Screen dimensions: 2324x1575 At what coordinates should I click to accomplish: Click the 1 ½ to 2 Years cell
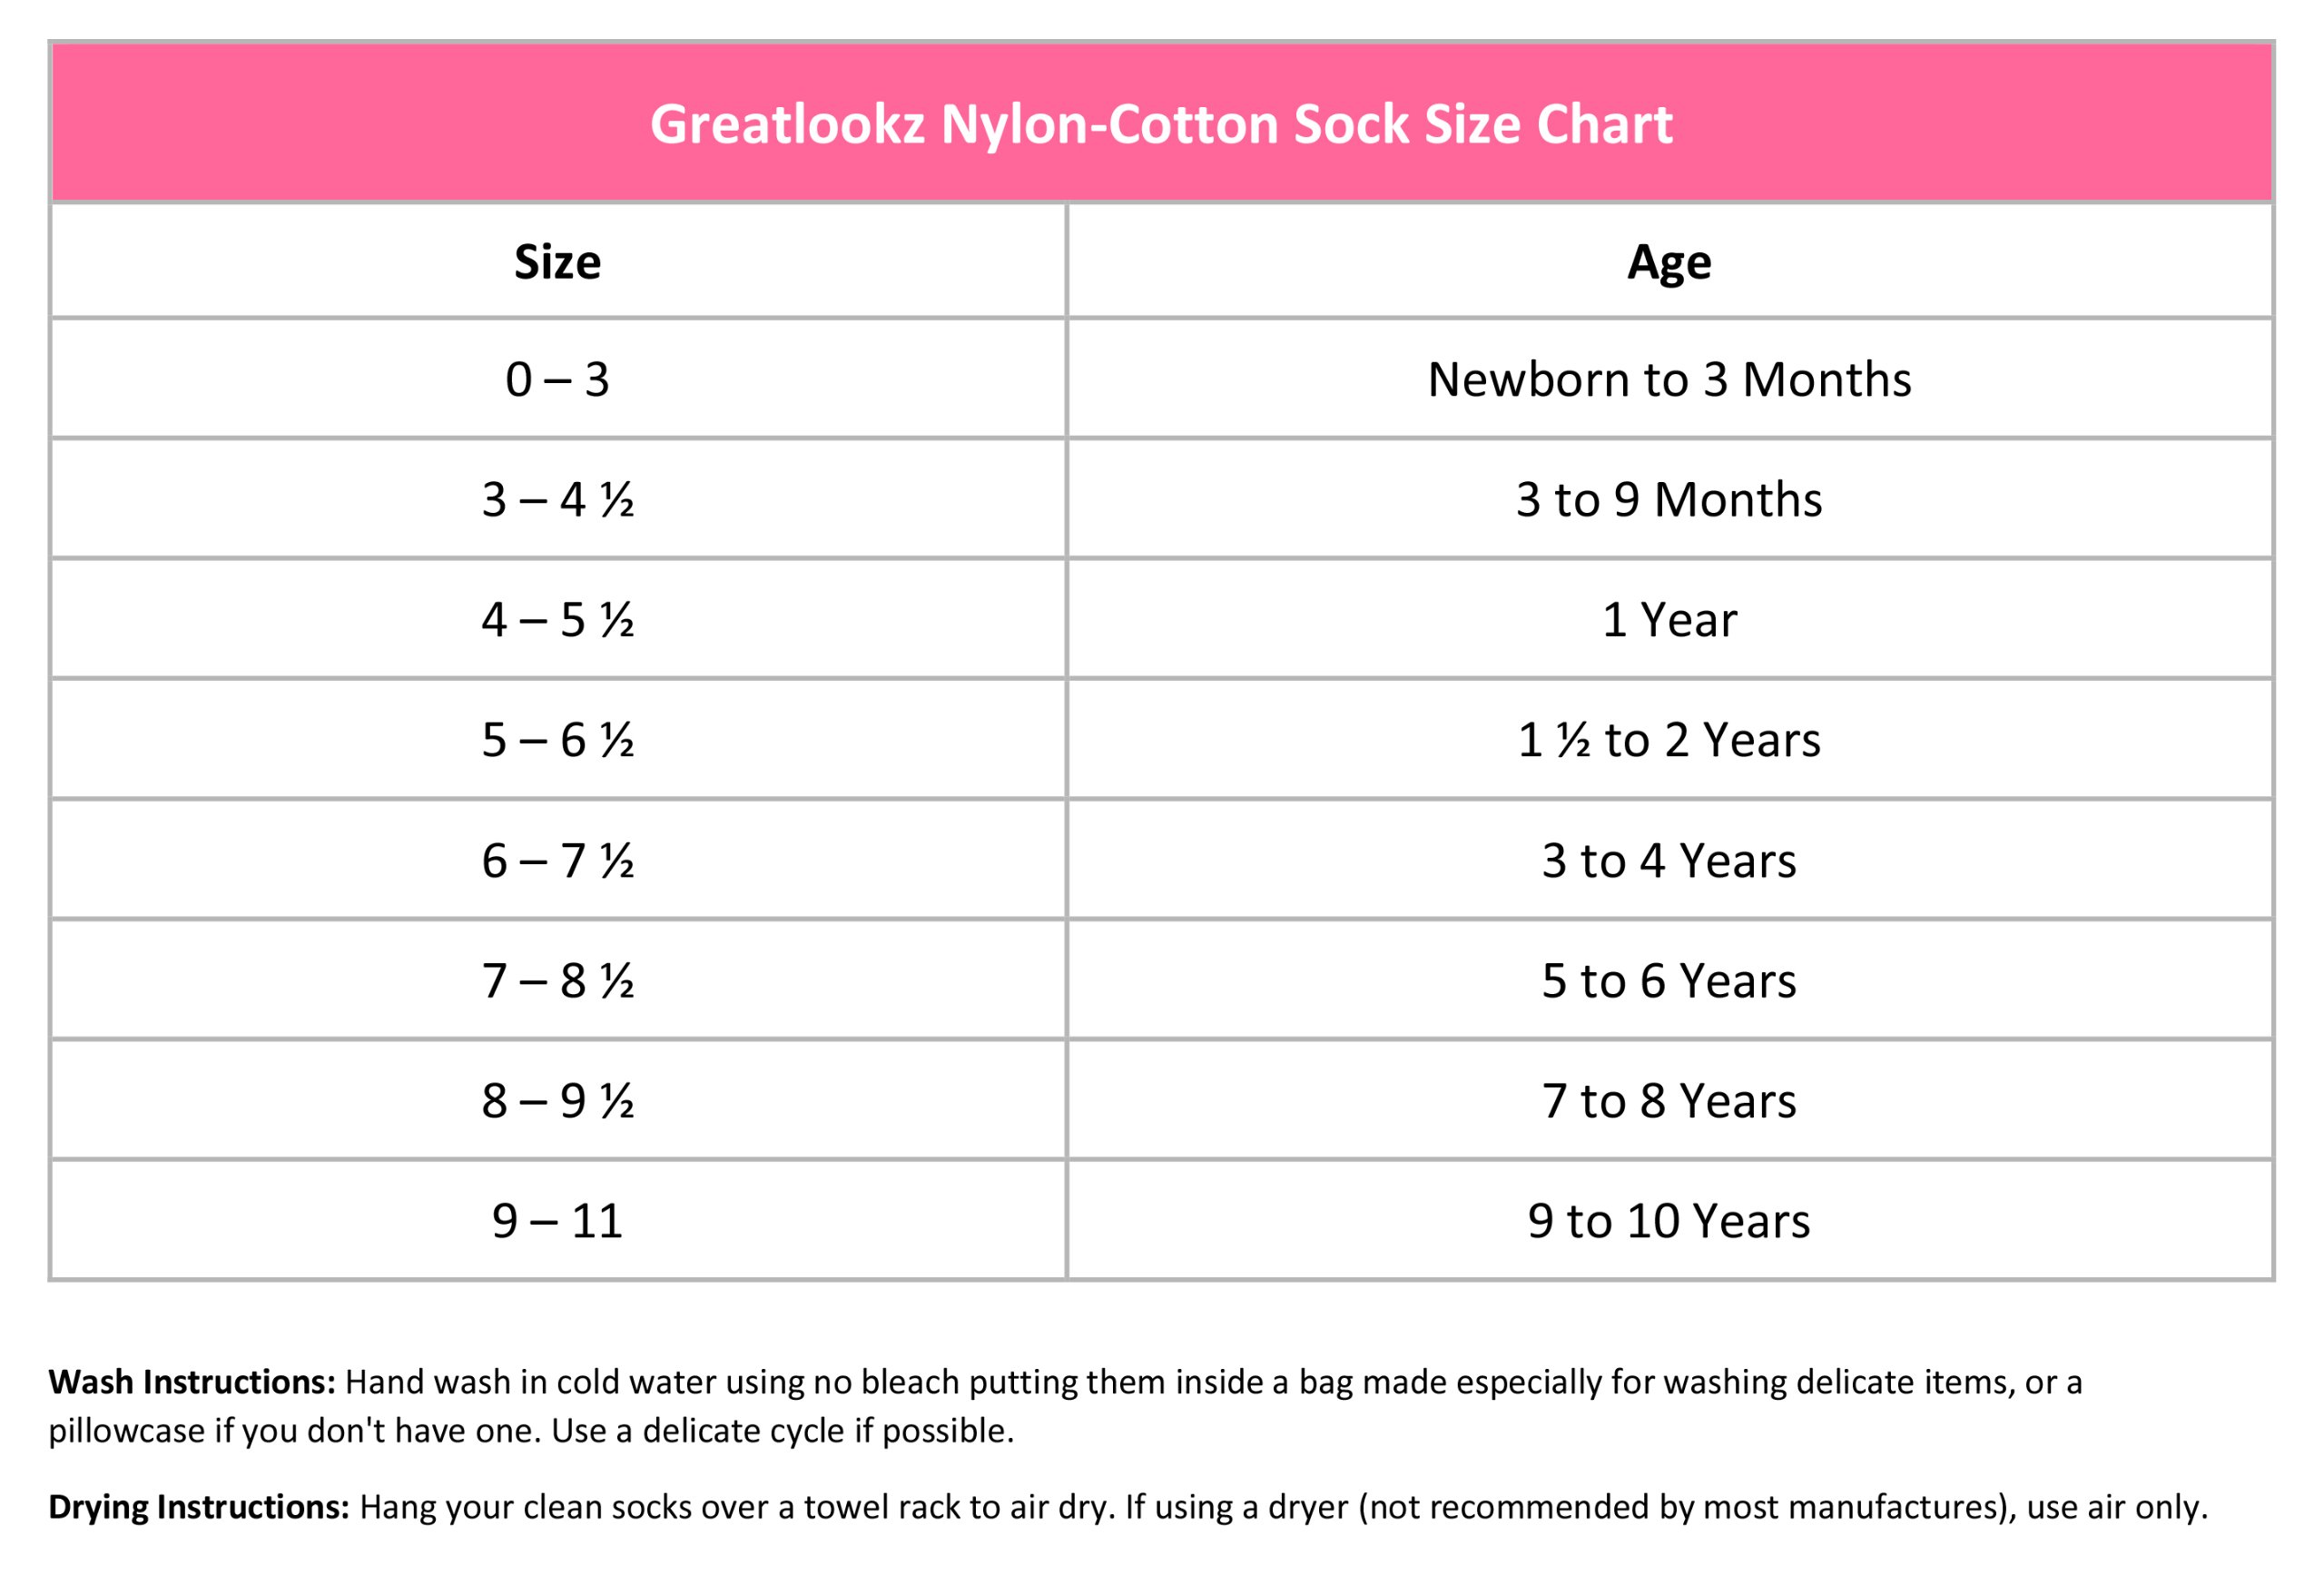(1669, 740)
